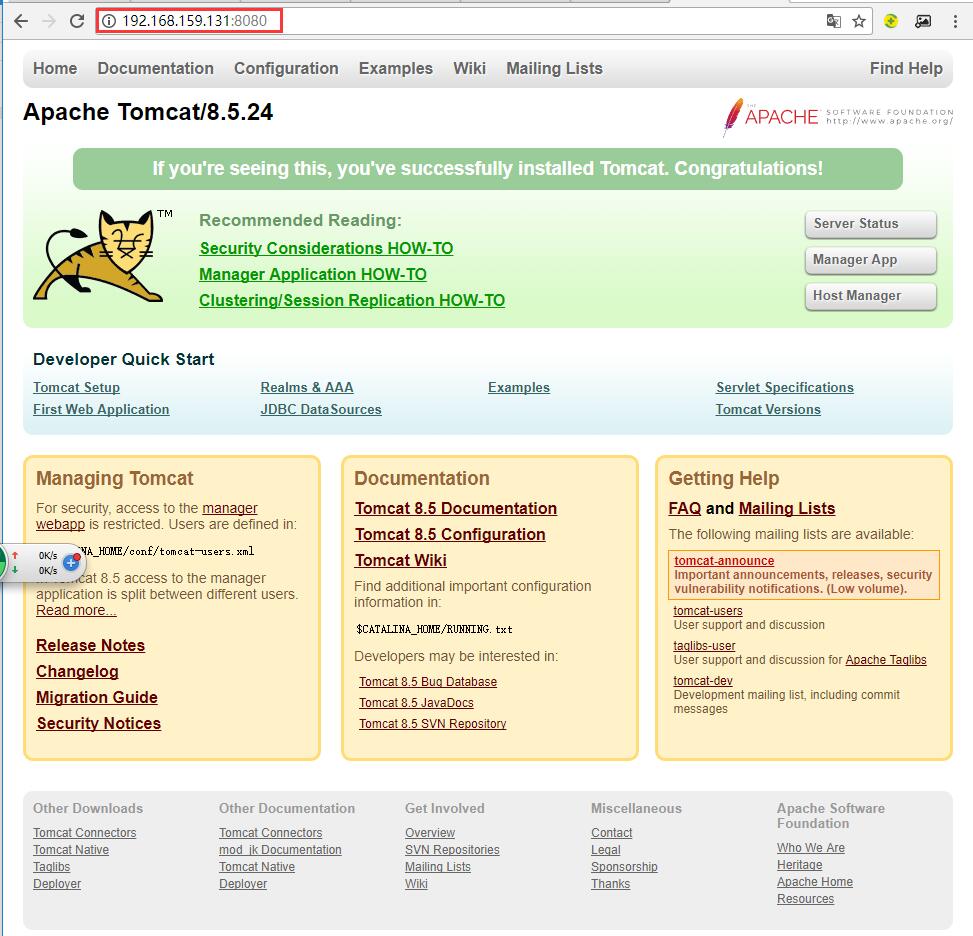This screenshot has height=936, width=973.
Task: Open Find Help in the navigation bar
Action: pos(906,68)
